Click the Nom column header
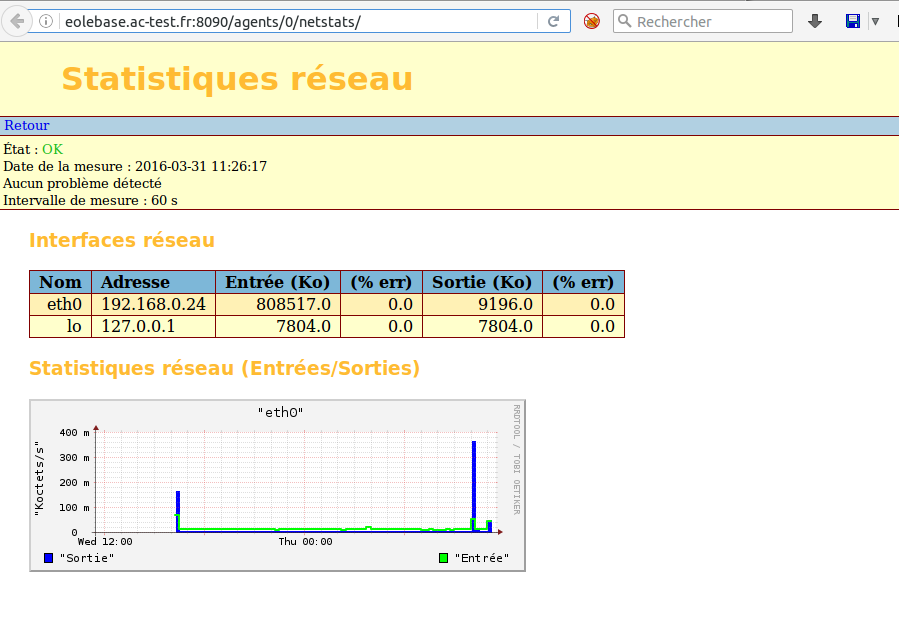Screen dimensions: 899x639 pos(61,282)
